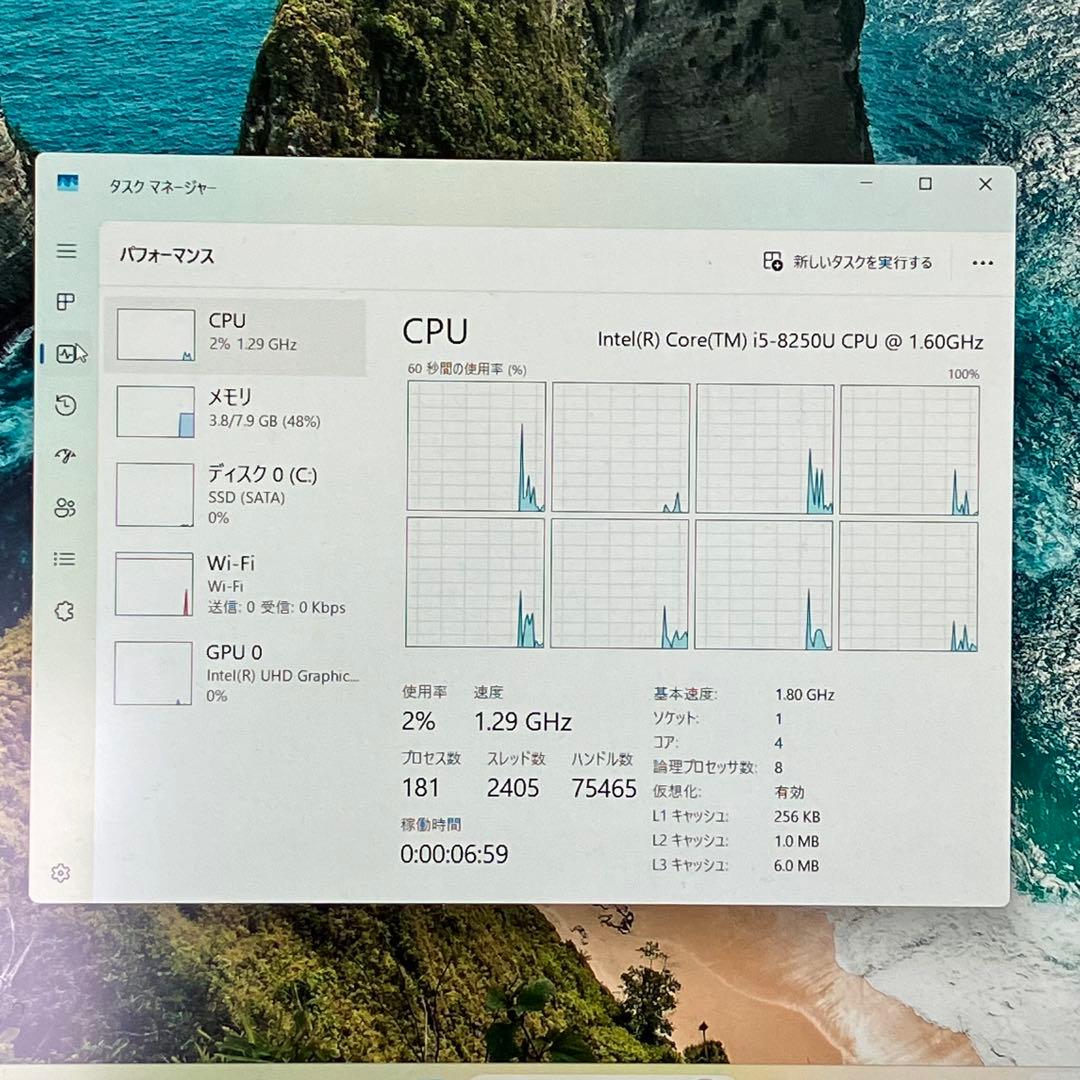Open the more options (...) menu
Viewport: 1080px width, 1080px height.
coord(982,263)
